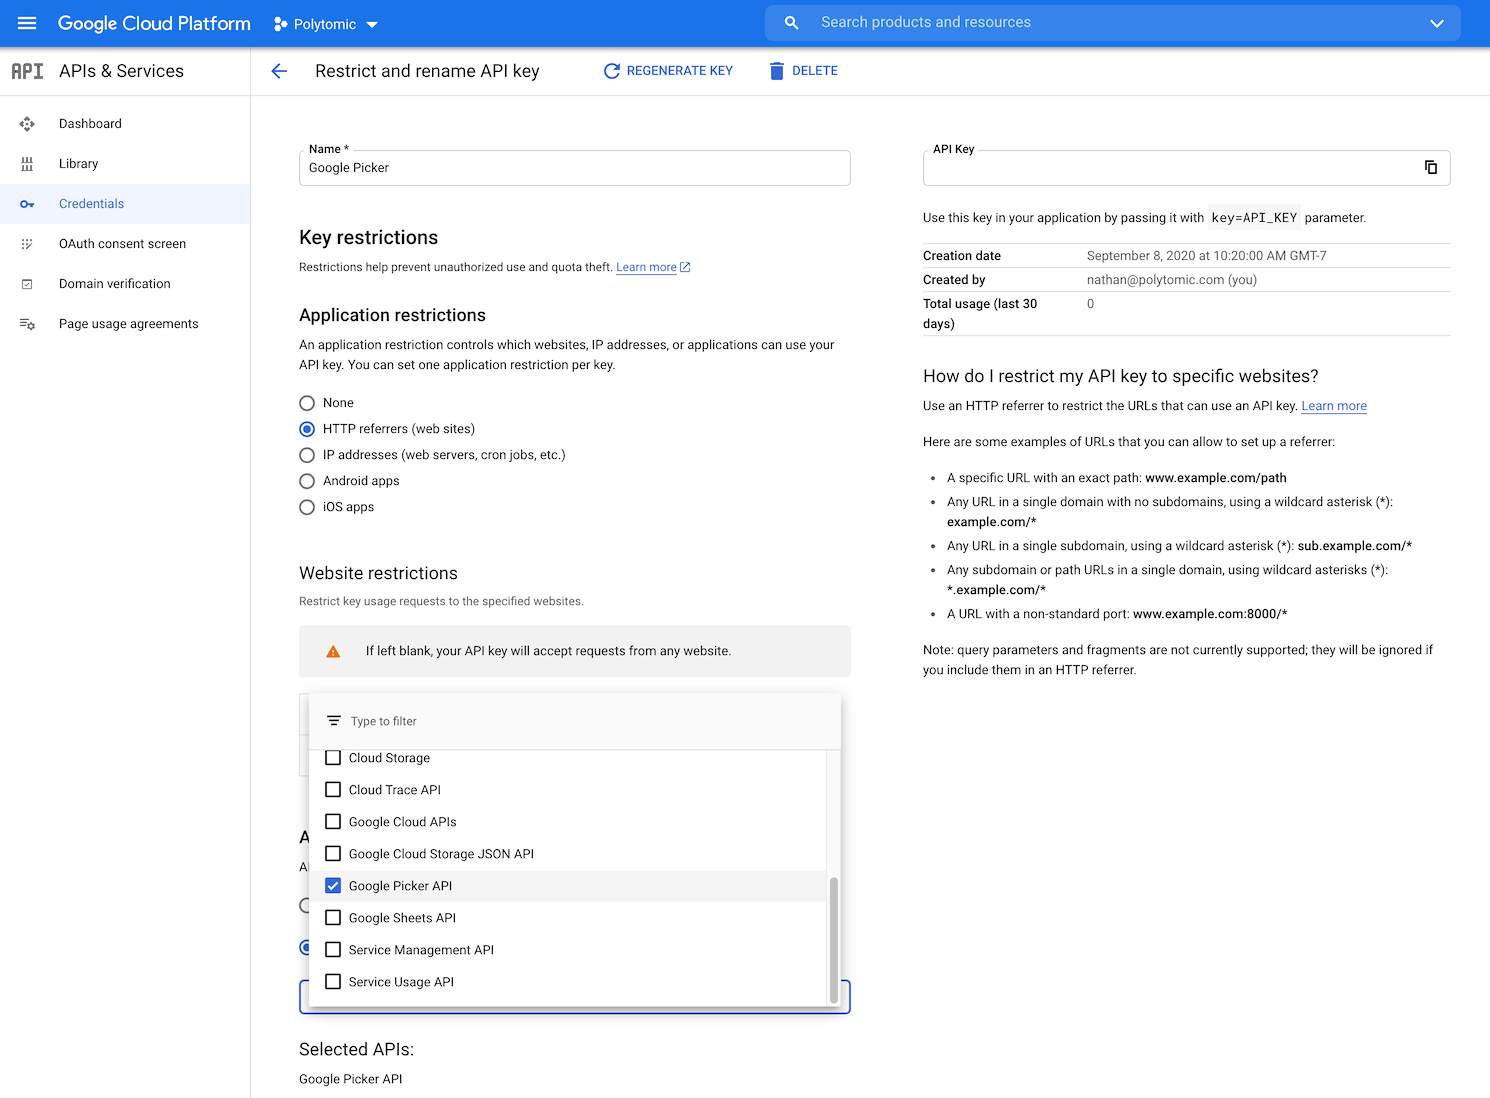Click the Library icon in sidebar
The width and height of the screenshot is (1490, 1098).
point(27,164)
